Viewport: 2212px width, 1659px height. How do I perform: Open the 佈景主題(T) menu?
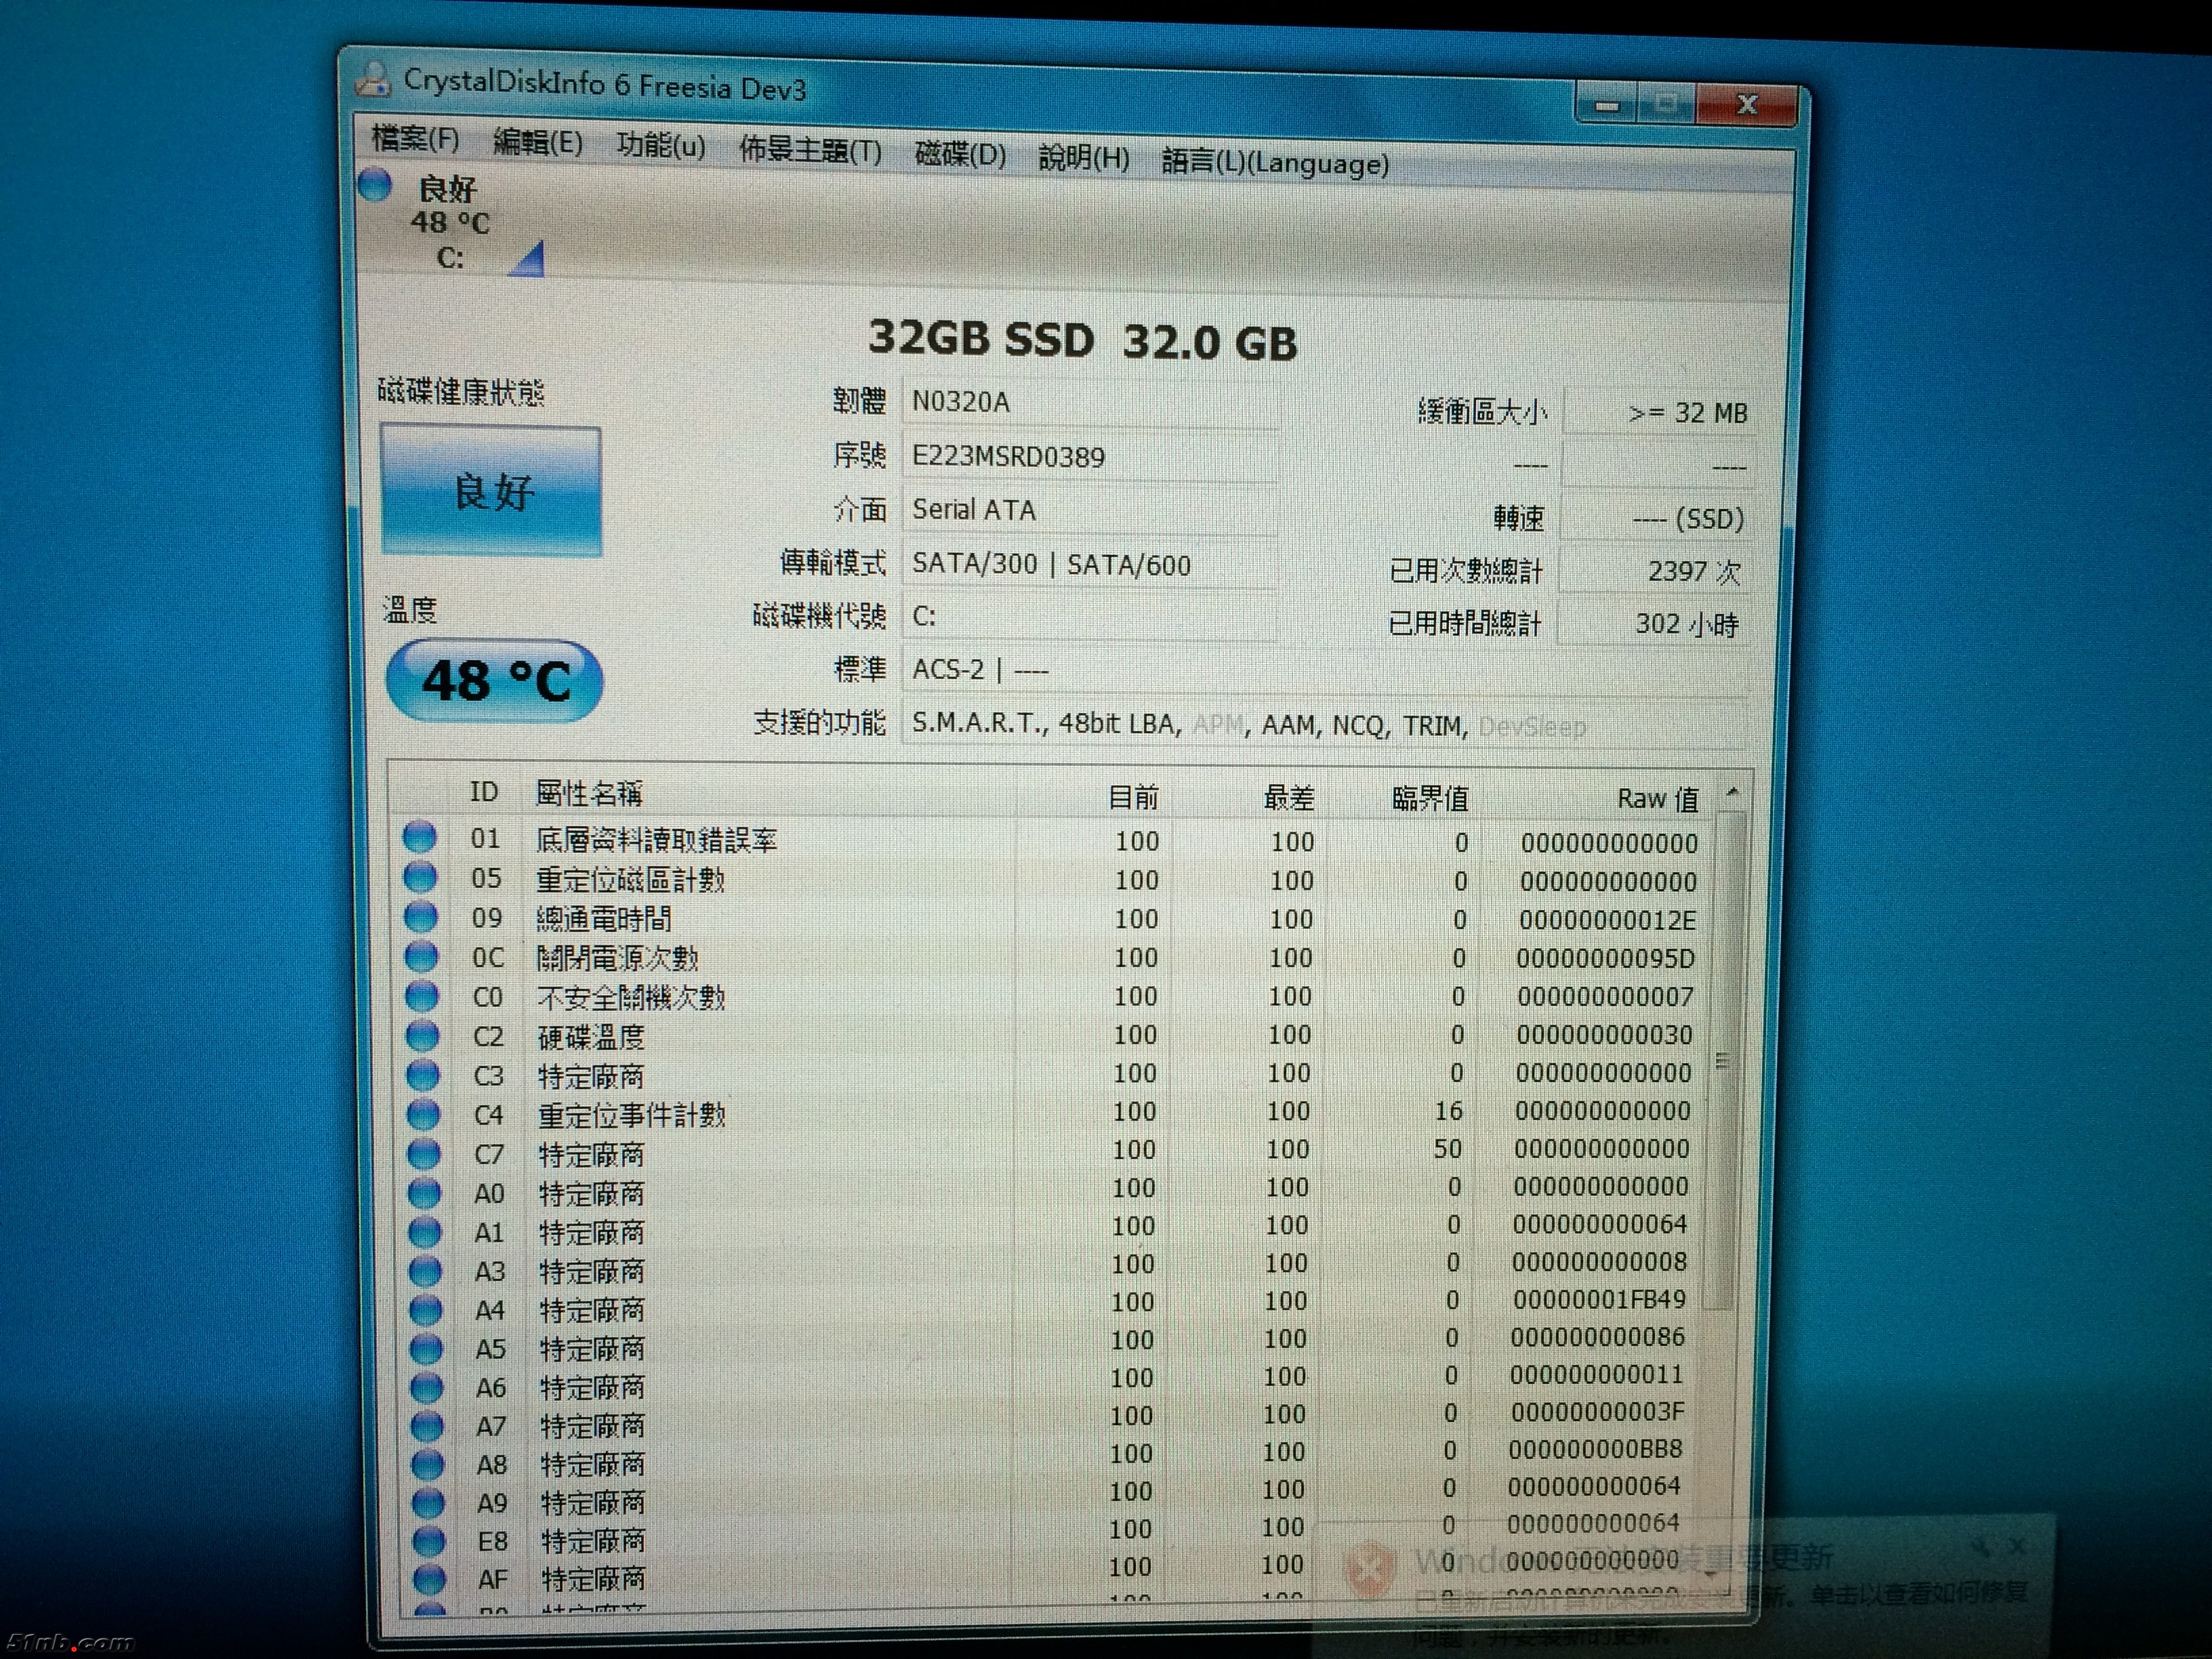pyautogui.click(x=810, y=151)
